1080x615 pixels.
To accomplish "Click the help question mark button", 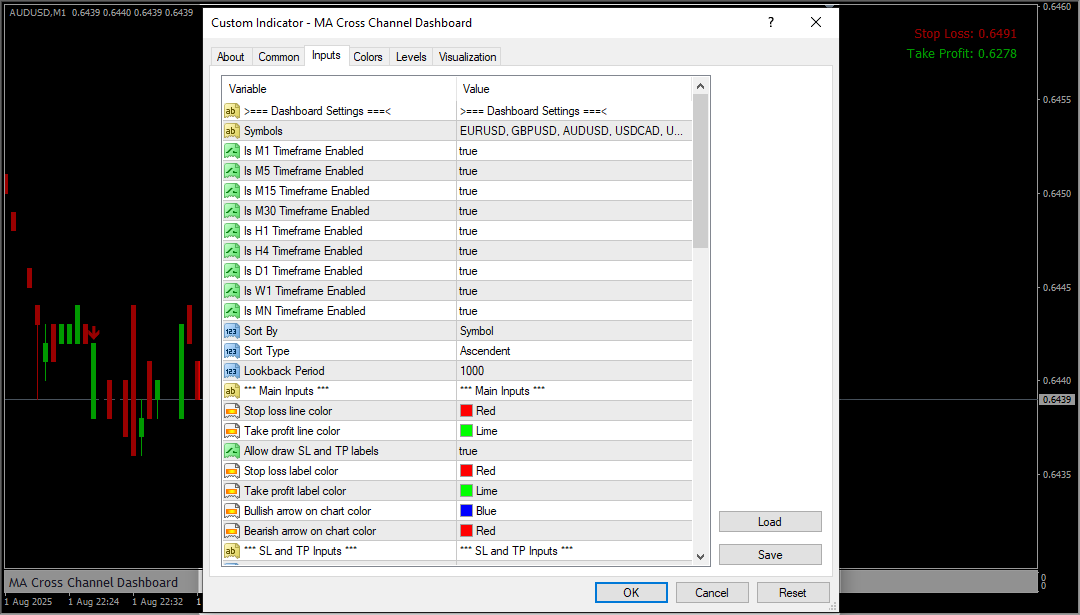I will [x=771, y=22].
